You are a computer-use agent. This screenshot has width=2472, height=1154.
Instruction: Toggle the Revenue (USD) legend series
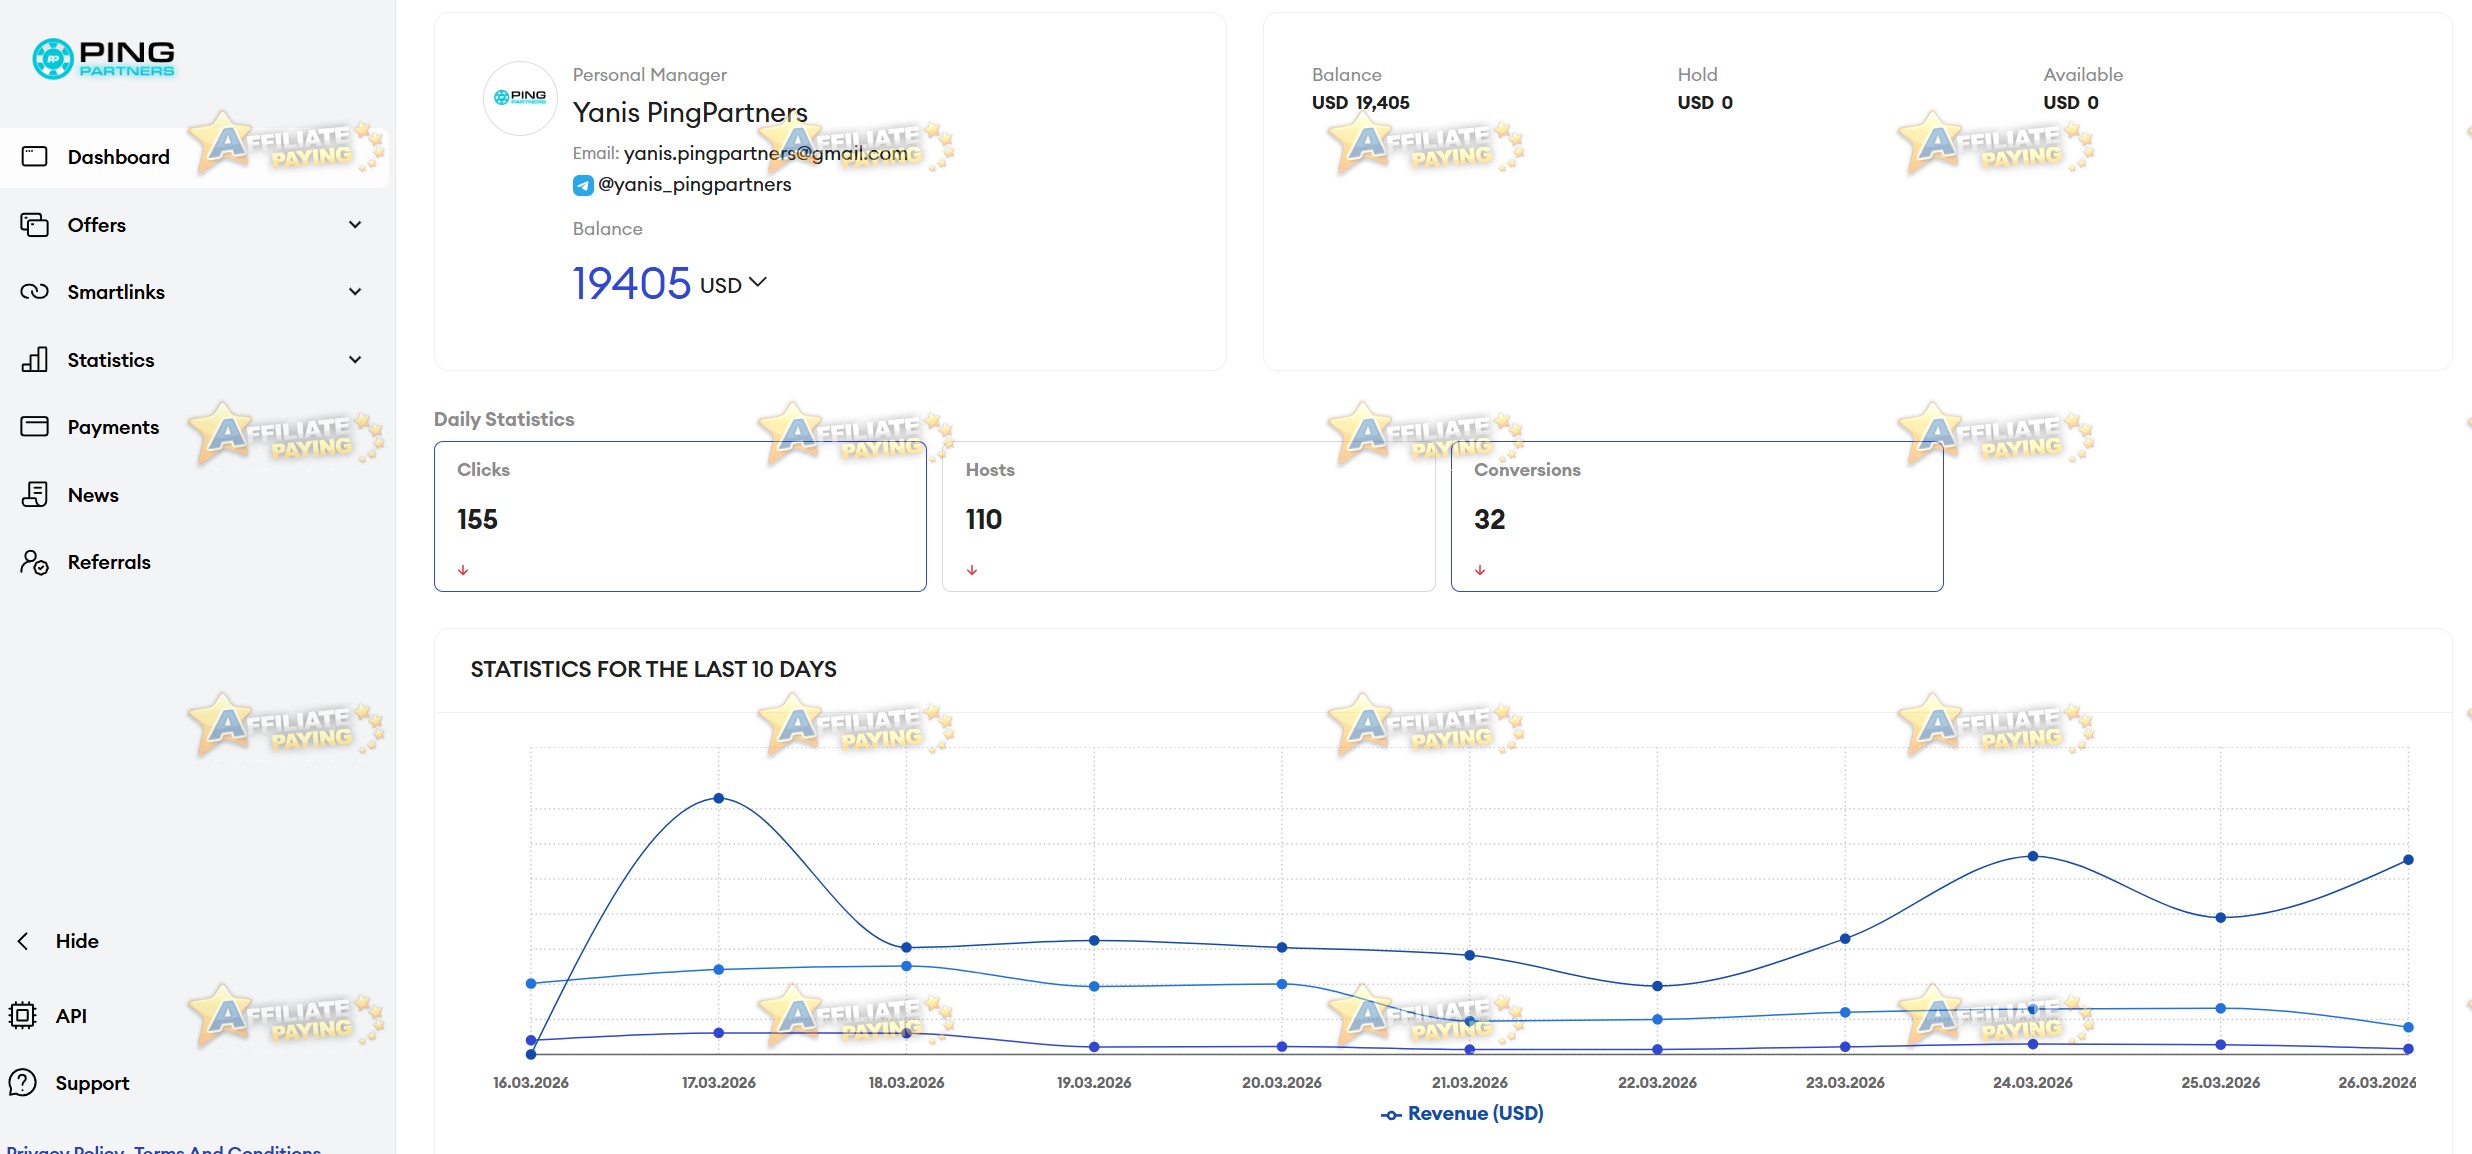1462,1113
